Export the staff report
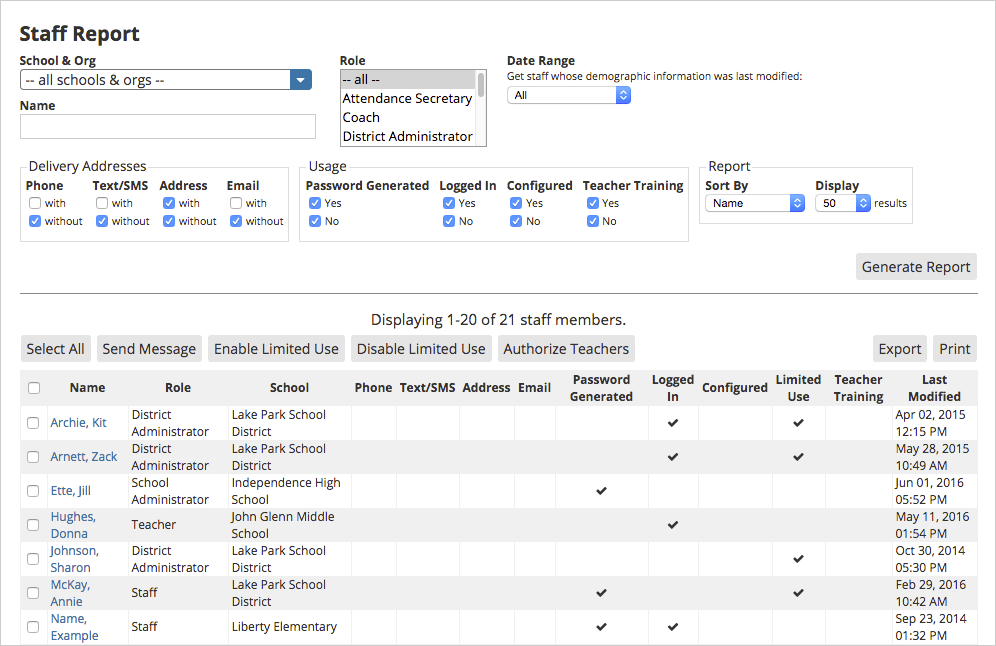Screen dimensions: 996x646 899,349
